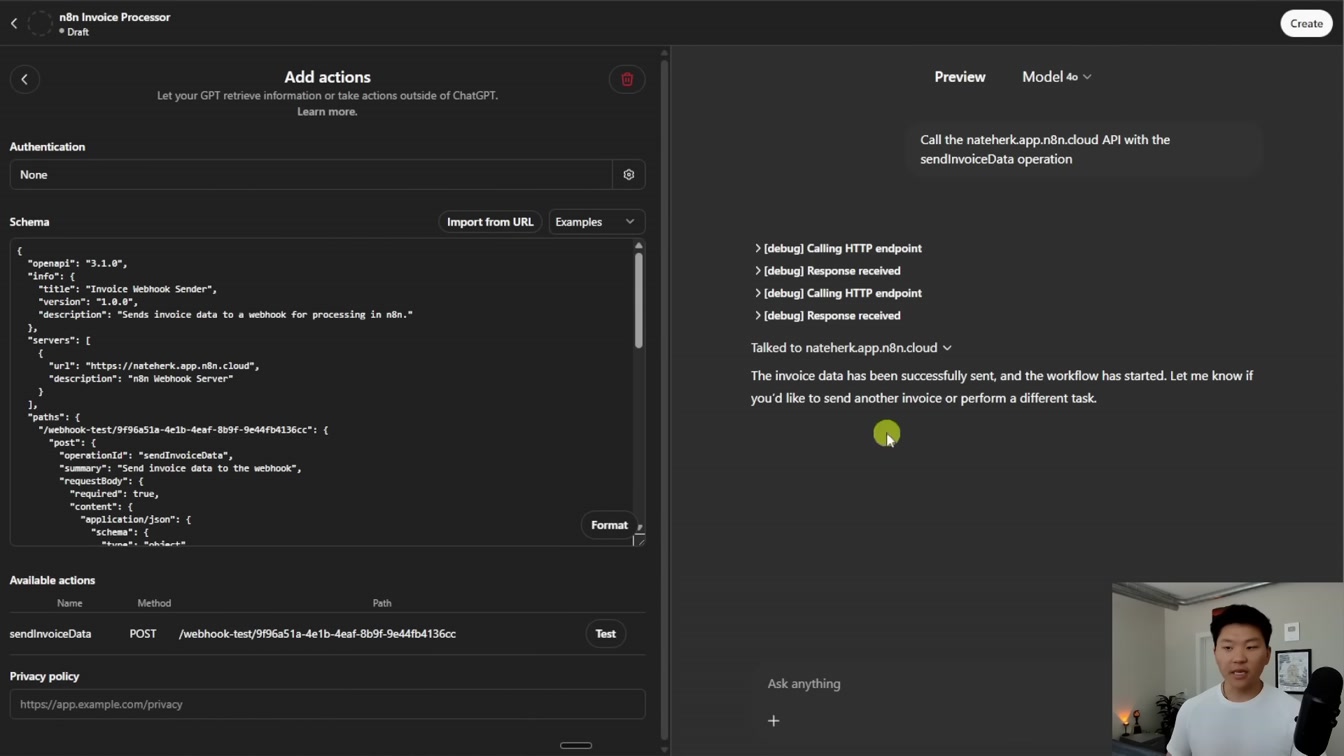This screenshot has width=1344, height=756.
Task: Test the sendInvoiceData action
Action: pos(606,634)
